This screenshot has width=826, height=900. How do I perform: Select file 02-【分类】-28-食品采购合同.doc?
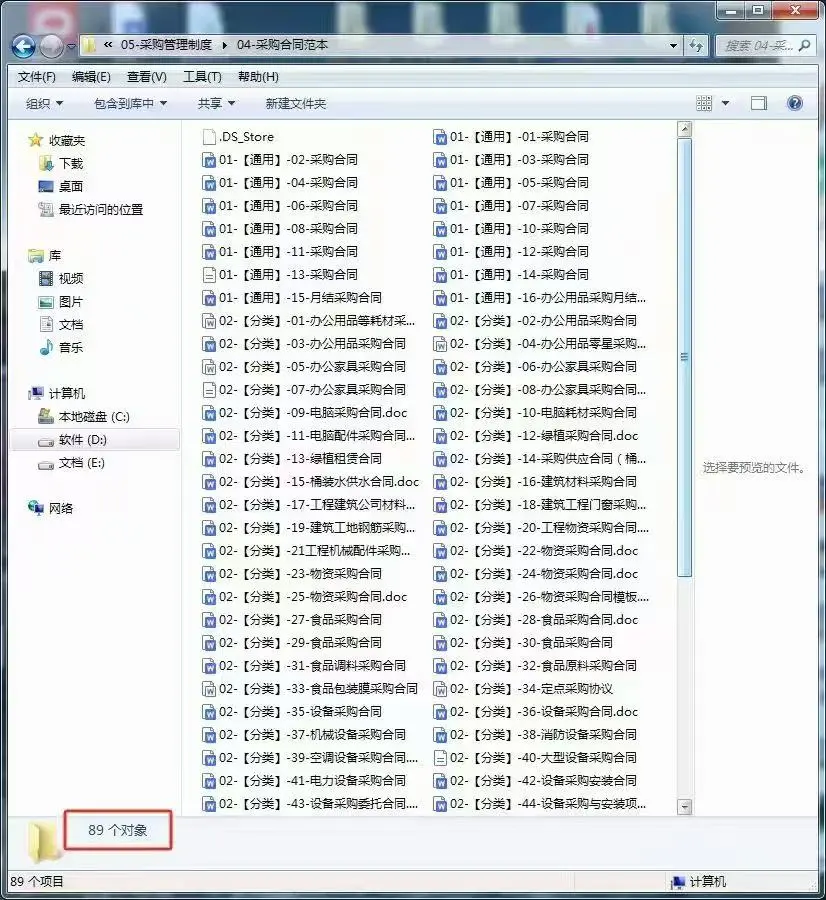[x=536, y=619]
